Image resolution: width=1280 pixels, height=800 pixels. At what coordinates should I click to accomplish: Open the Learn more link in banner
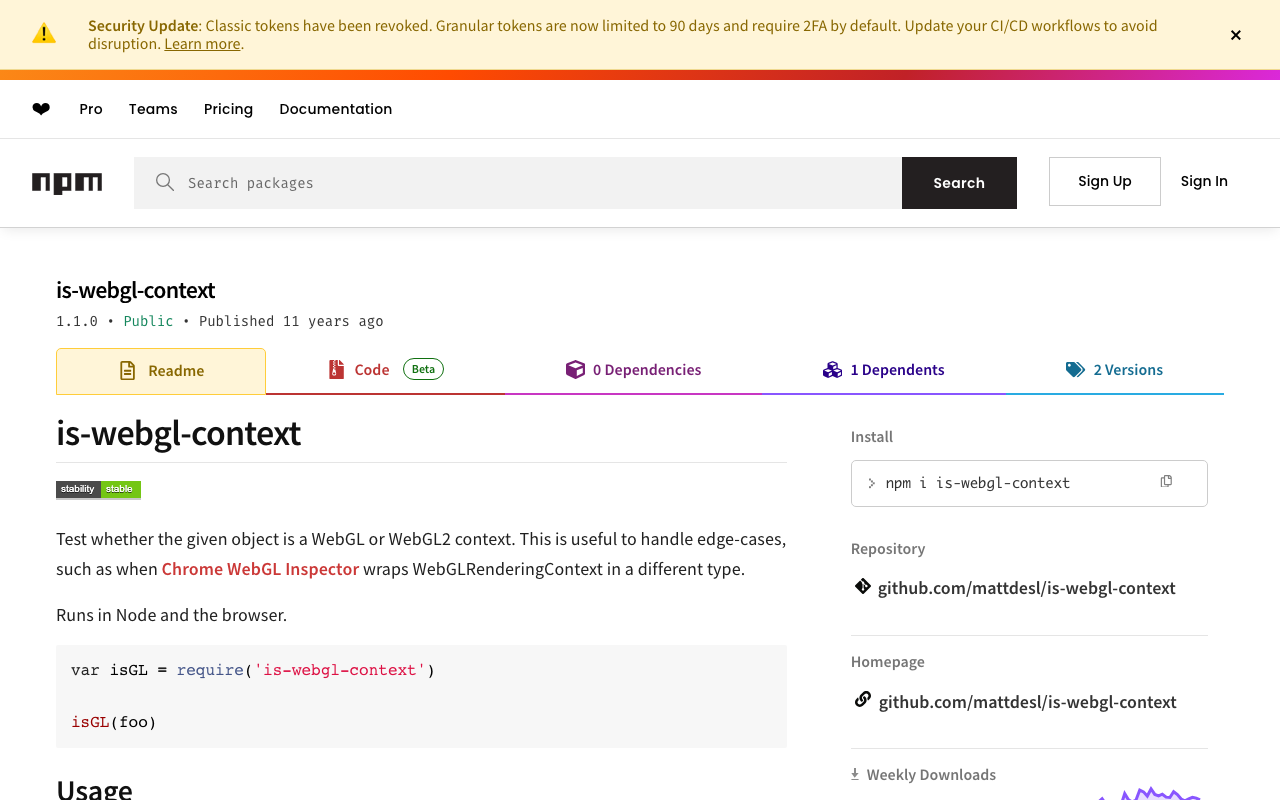point(202,44)
